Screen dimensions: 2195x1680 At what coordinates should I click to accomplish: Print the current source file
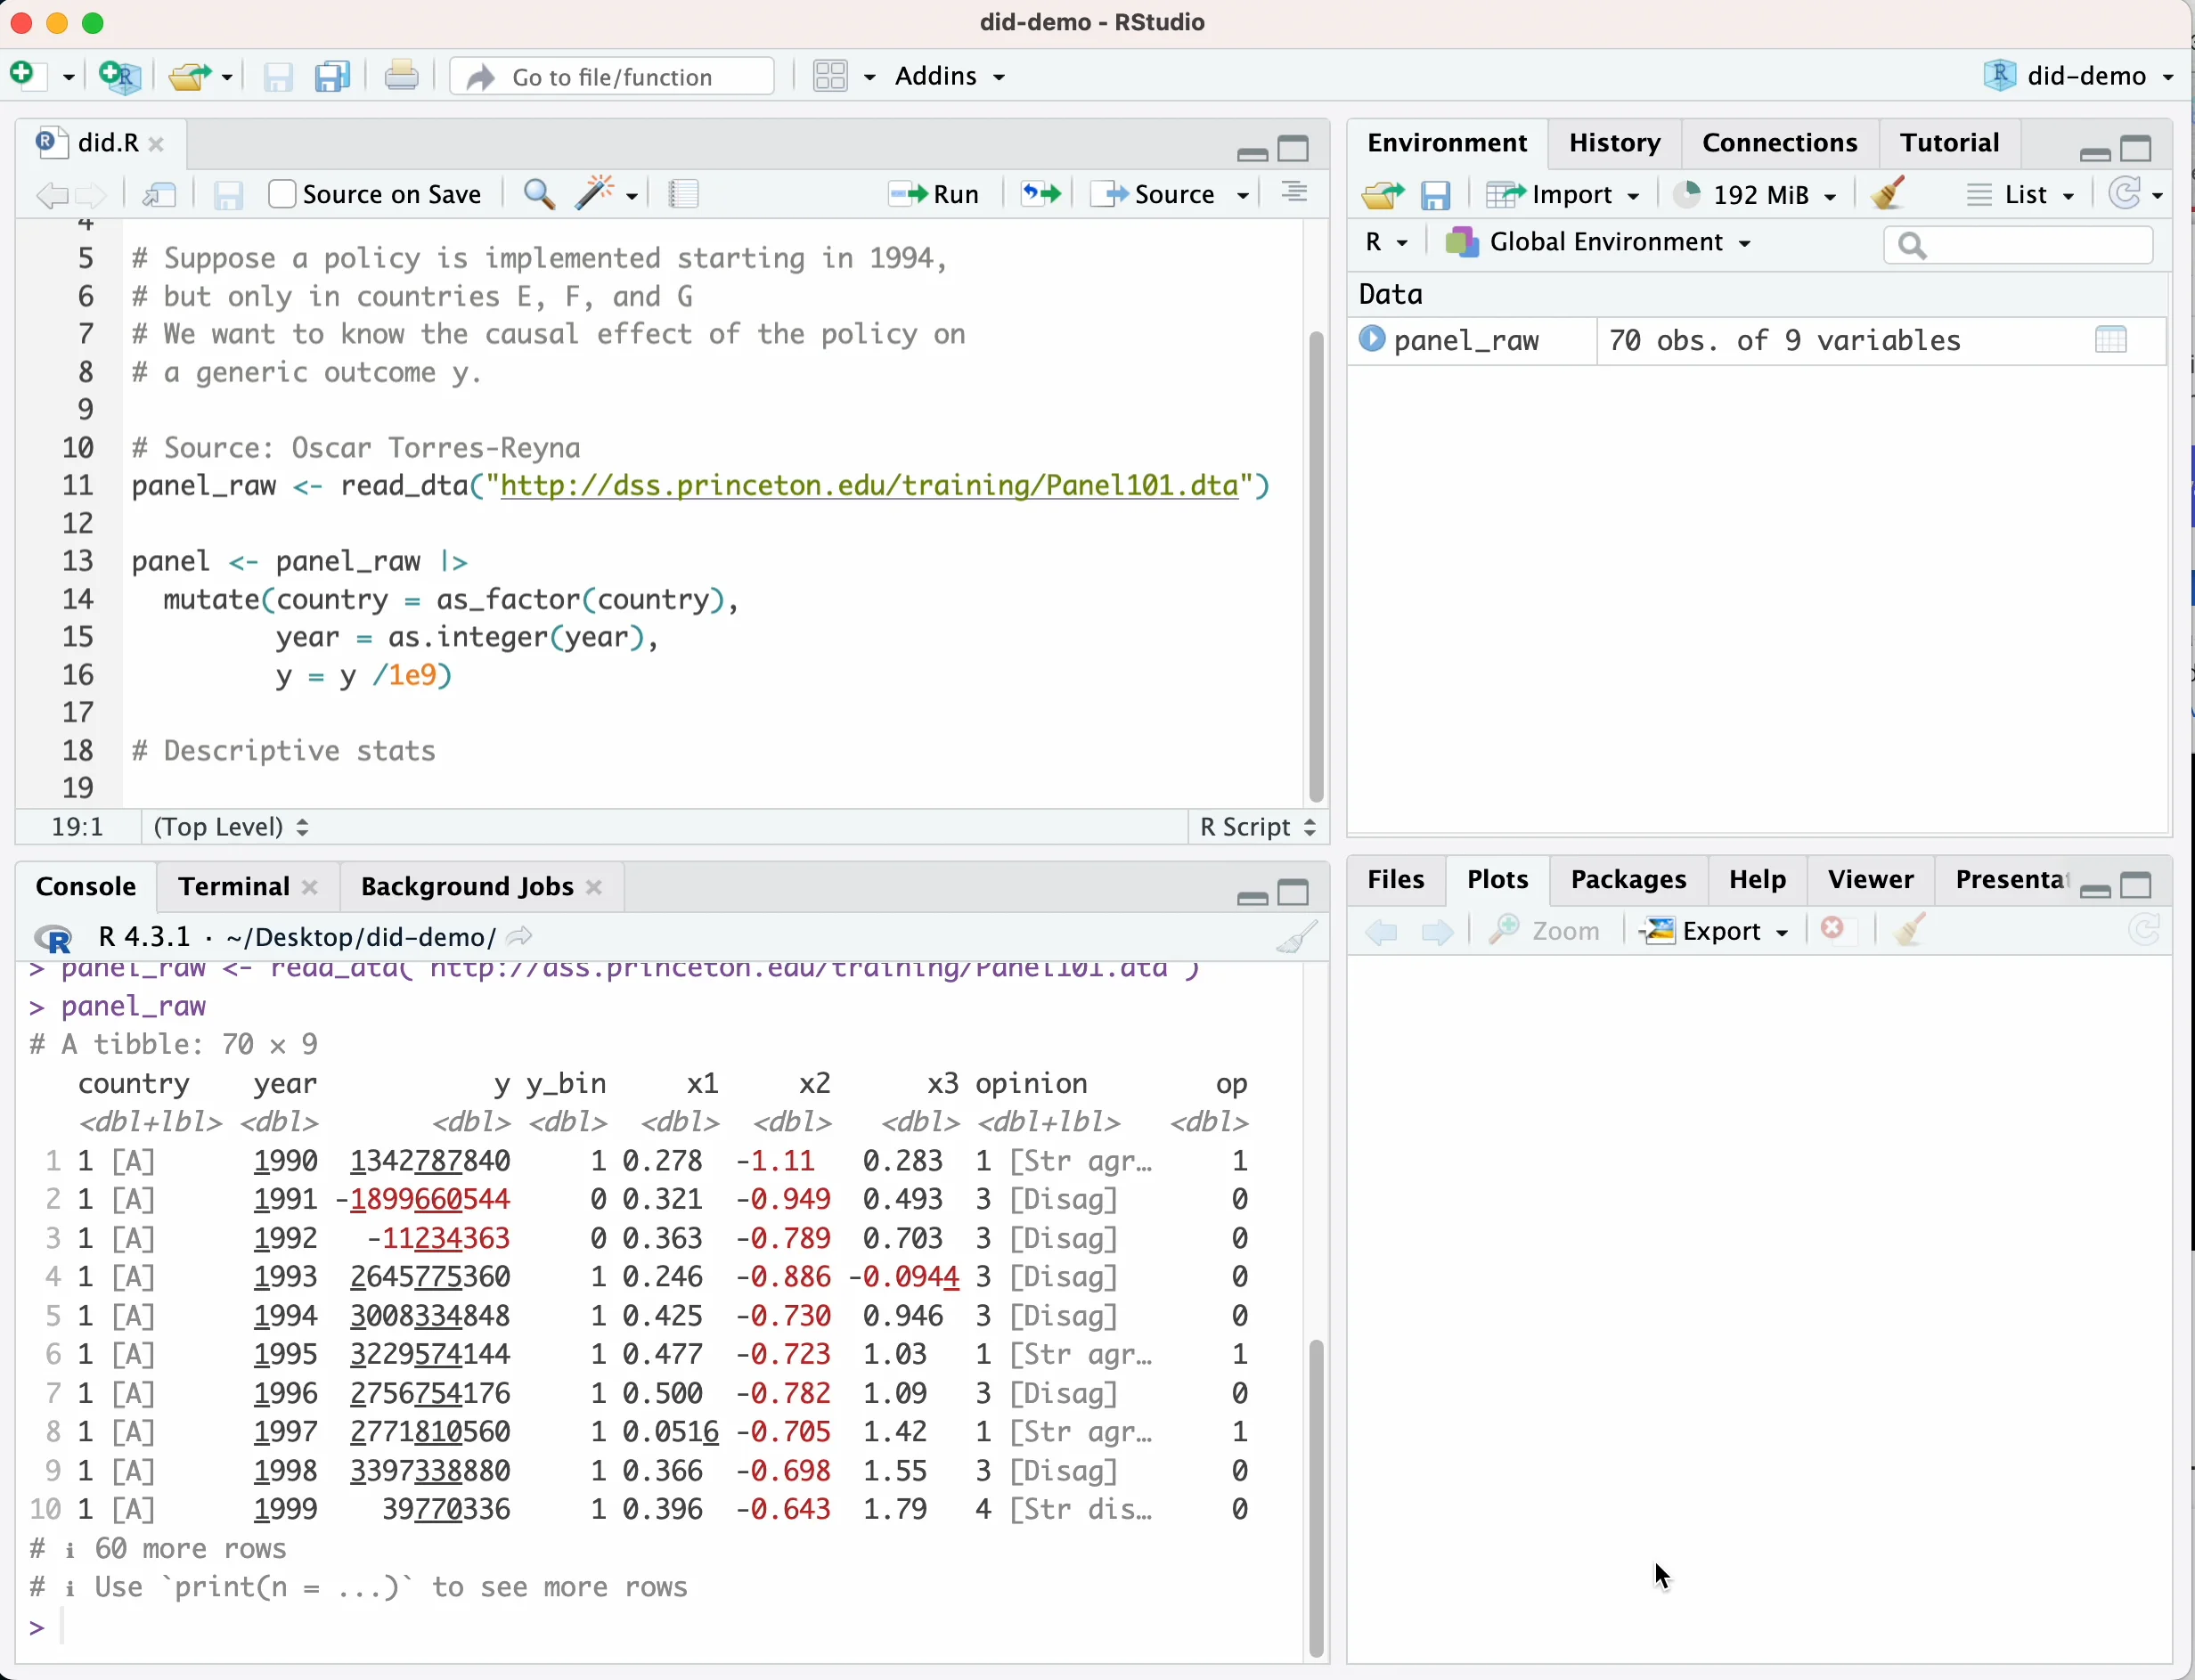pyautogui.click(x=402, y=76)
